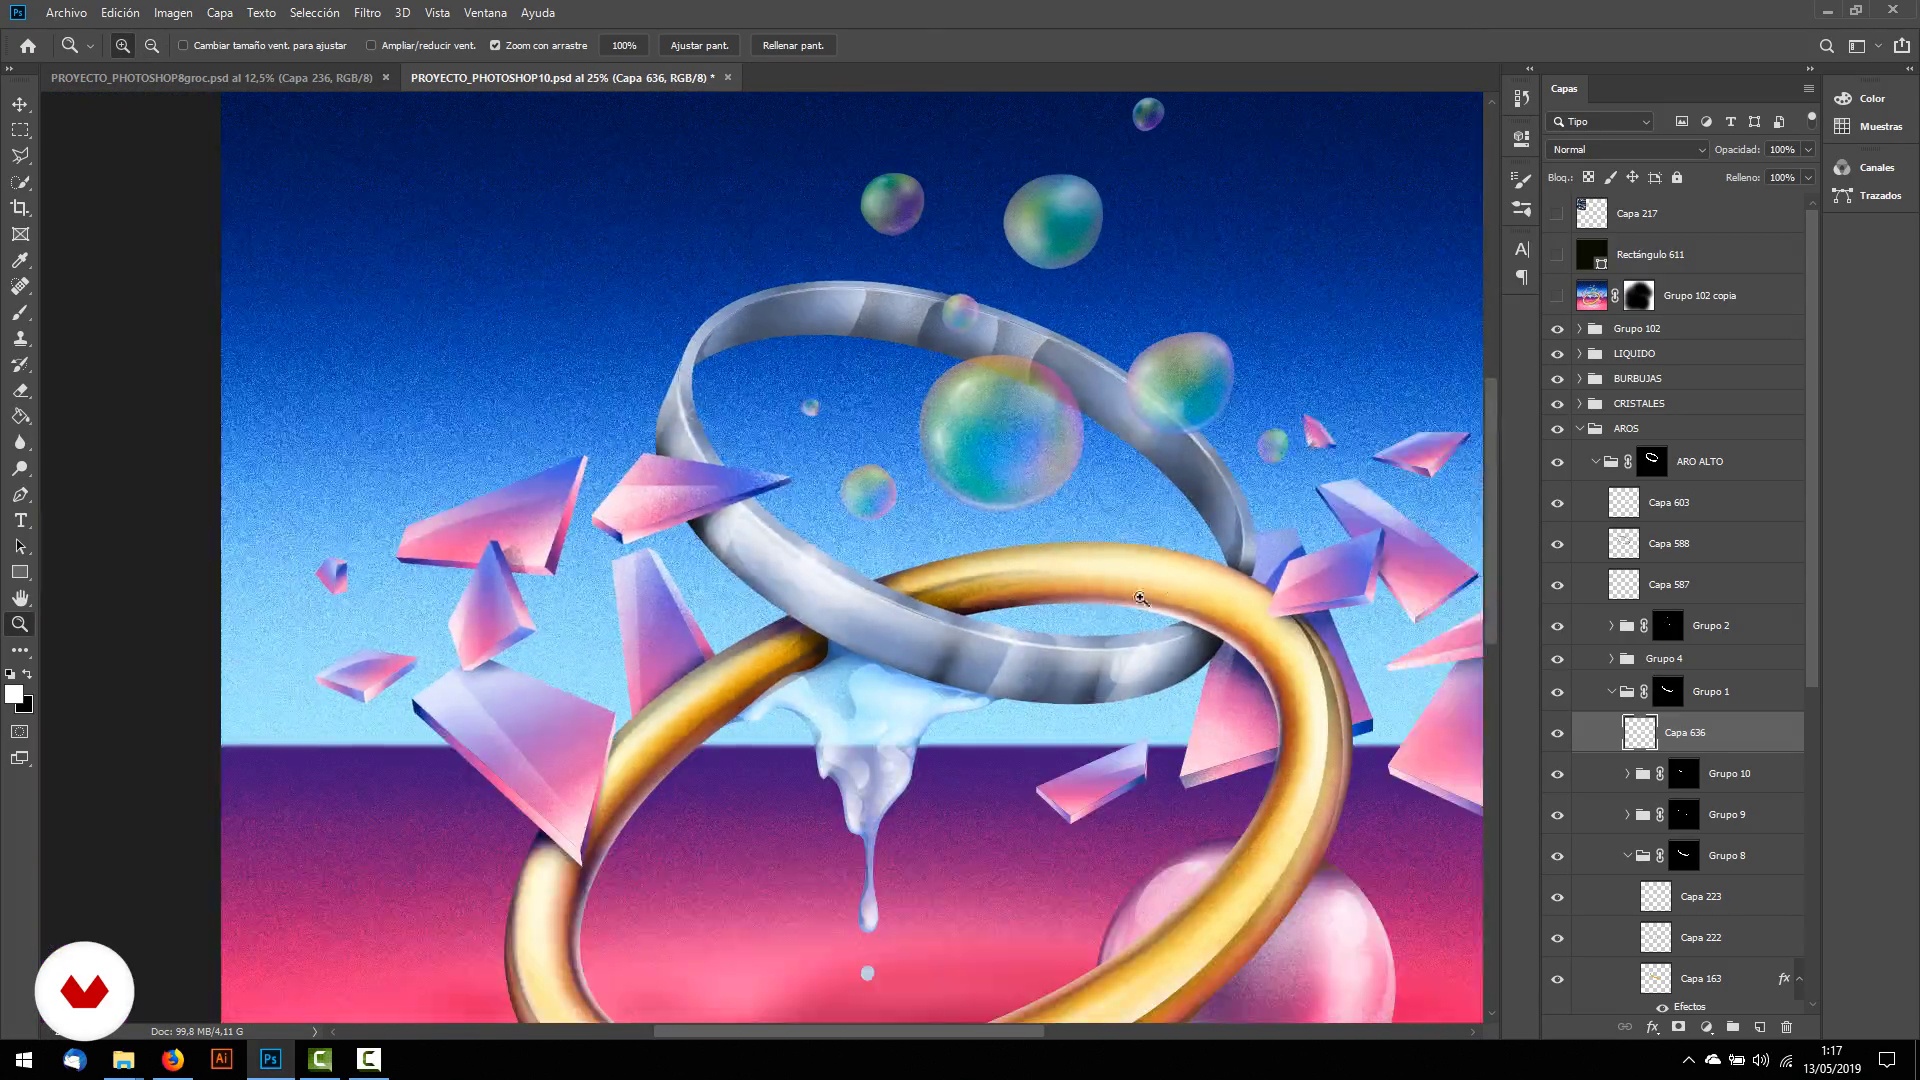Hide the Capa 603 layer
Image resolution: width=1920 pixels, height=1080 pixels.
coord(1557,503)
